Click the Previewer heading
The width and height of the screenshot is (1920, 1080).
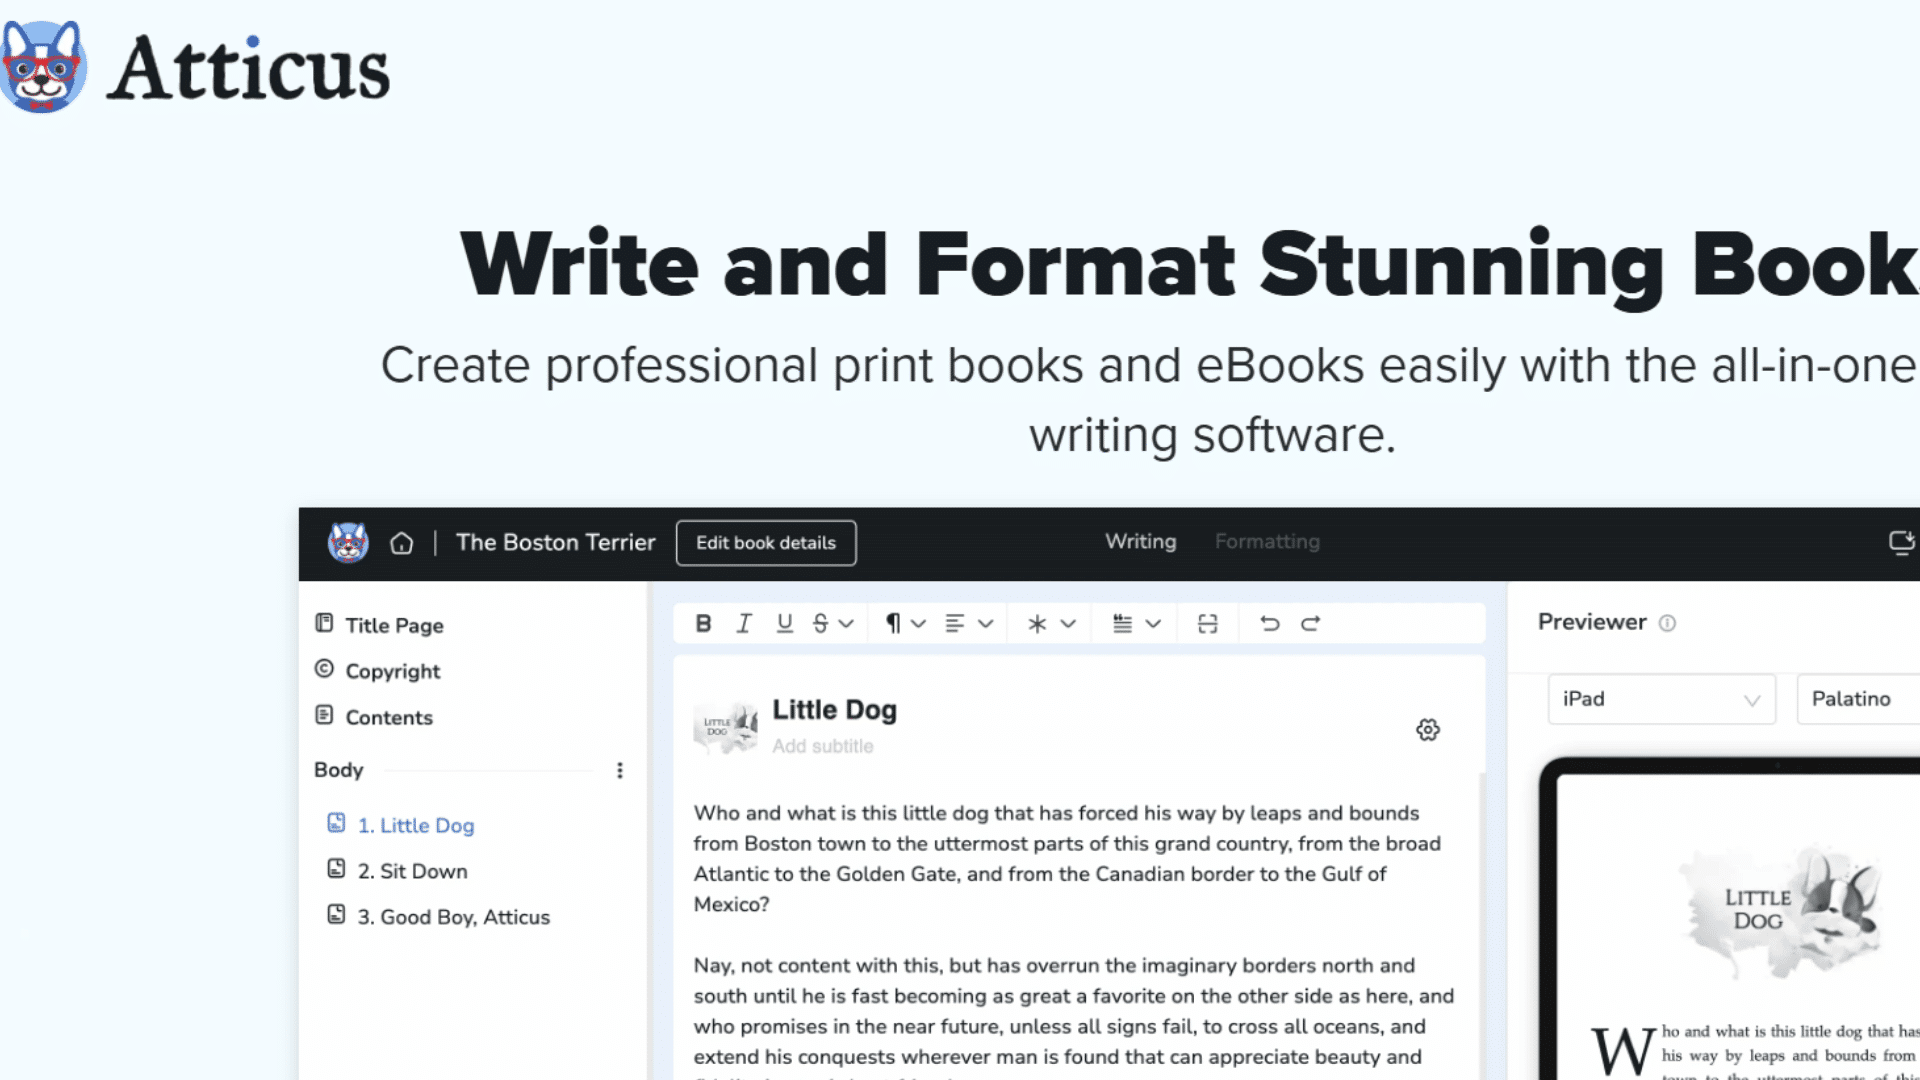(x=1592, y=622)
